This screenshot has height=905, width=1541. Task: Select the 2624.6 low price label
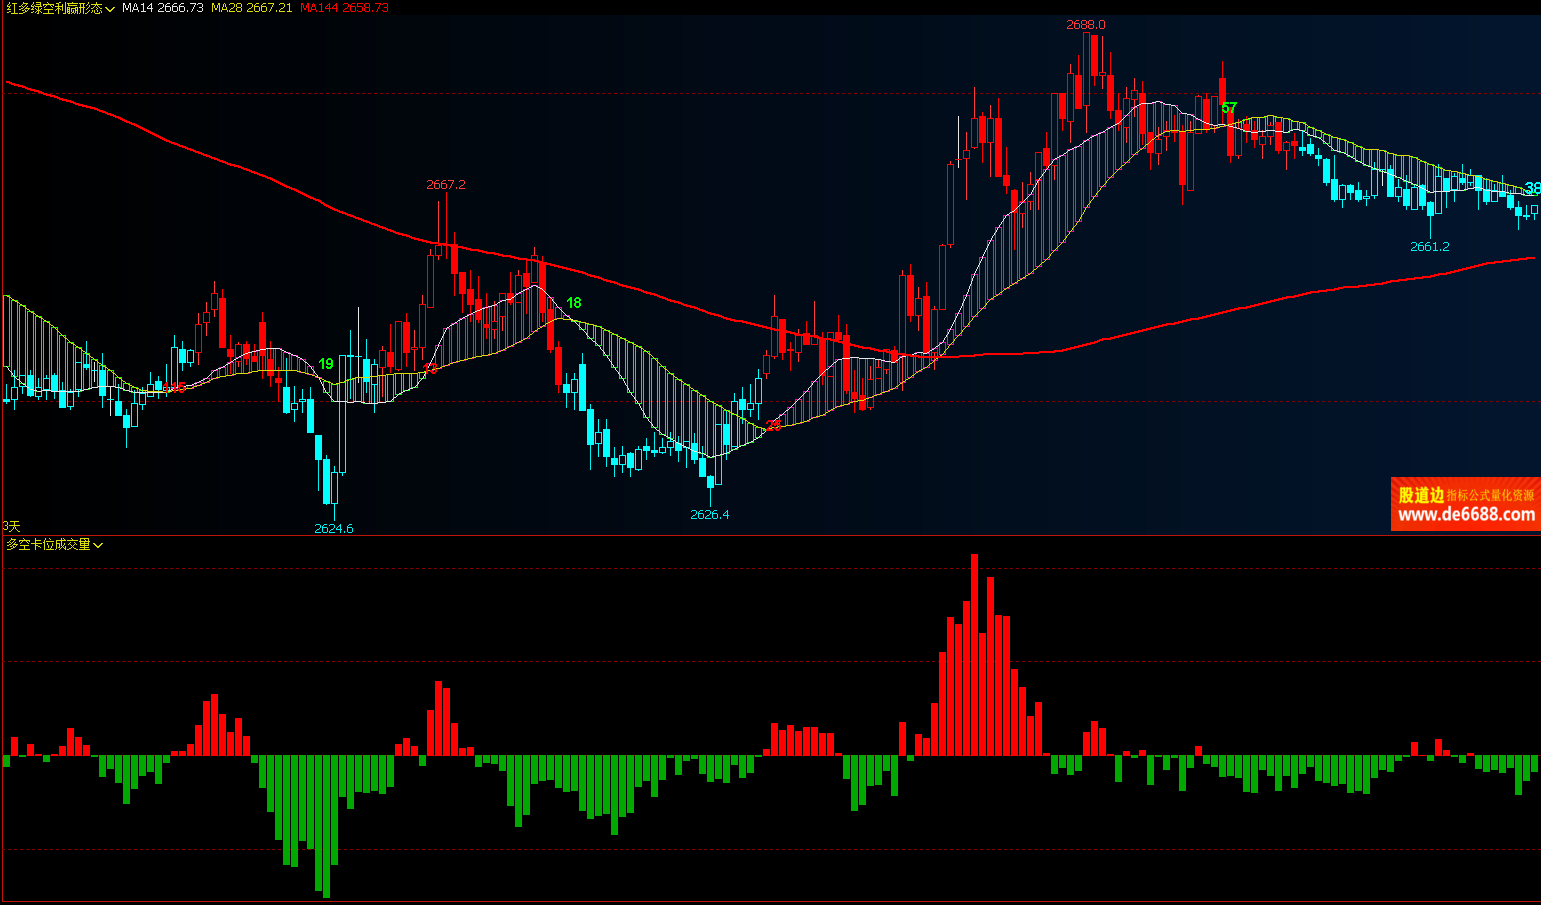tap(333, 529)
